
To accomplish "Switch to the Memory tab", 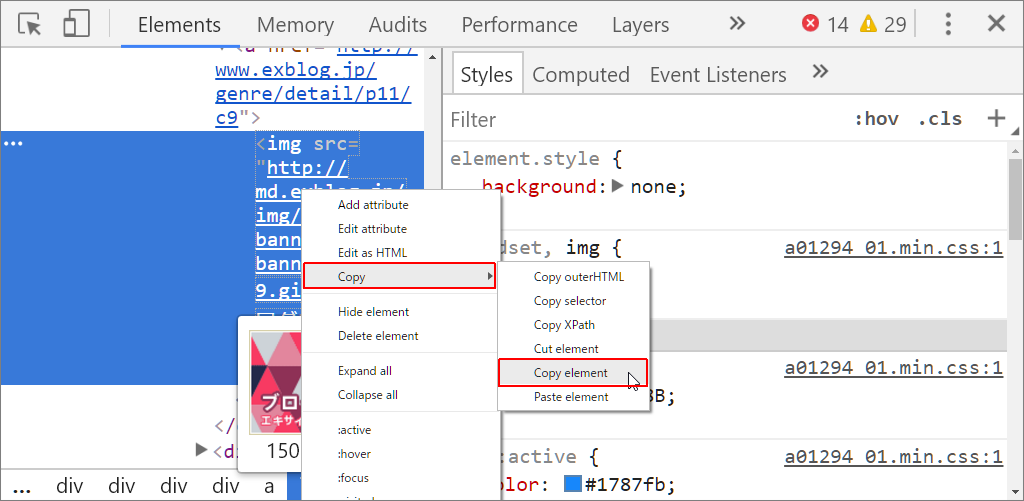I will click(x=295, y=25).
